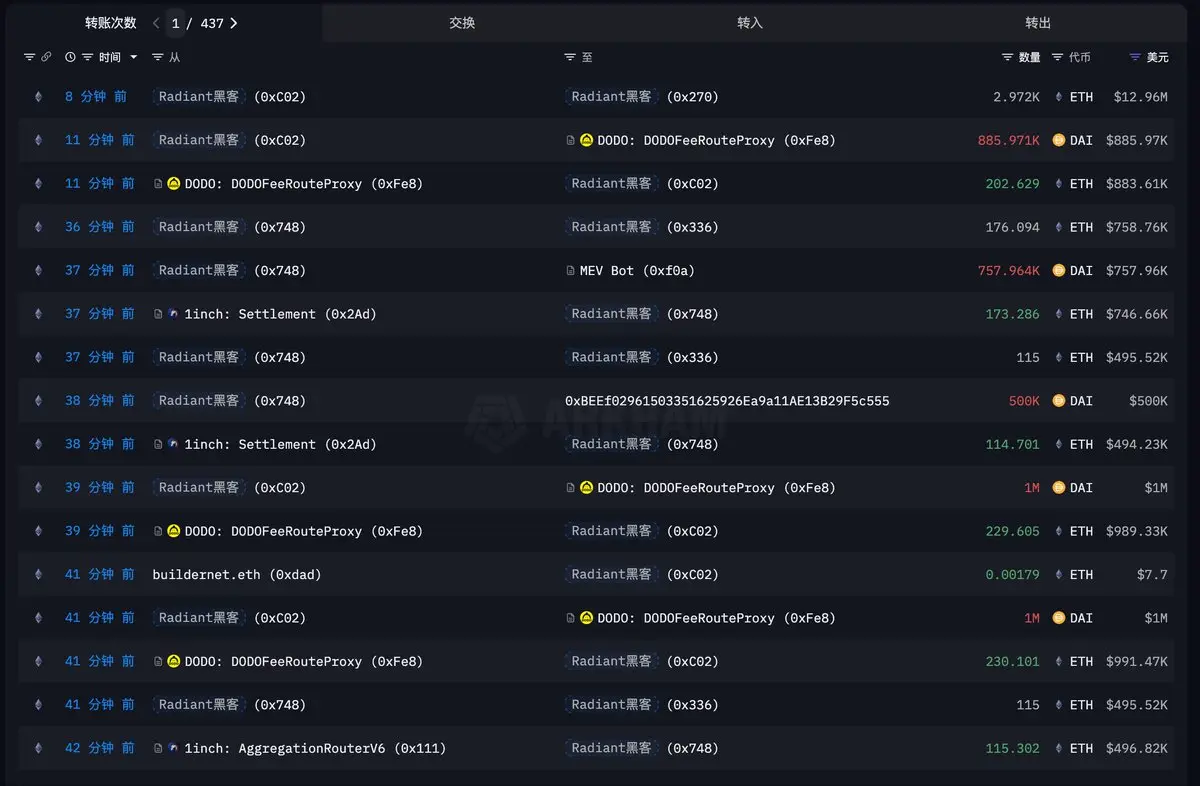Click value $989.33K
This screenshot has width=1200, height=786.
[x=1137, y=531]
